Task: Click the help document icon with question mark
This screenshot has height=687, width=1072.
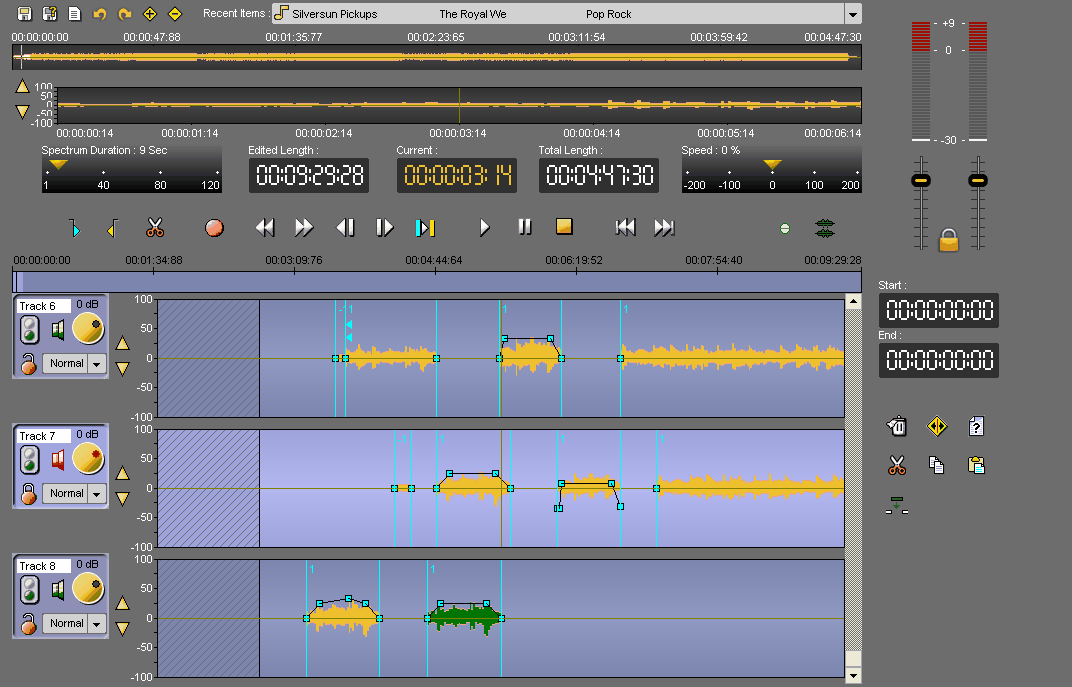Action: (977, 427)
